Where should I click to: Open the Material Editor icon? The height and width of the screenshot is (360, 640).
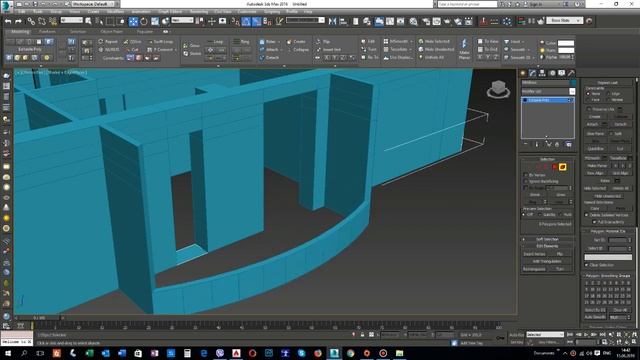[x=413, y=21]
